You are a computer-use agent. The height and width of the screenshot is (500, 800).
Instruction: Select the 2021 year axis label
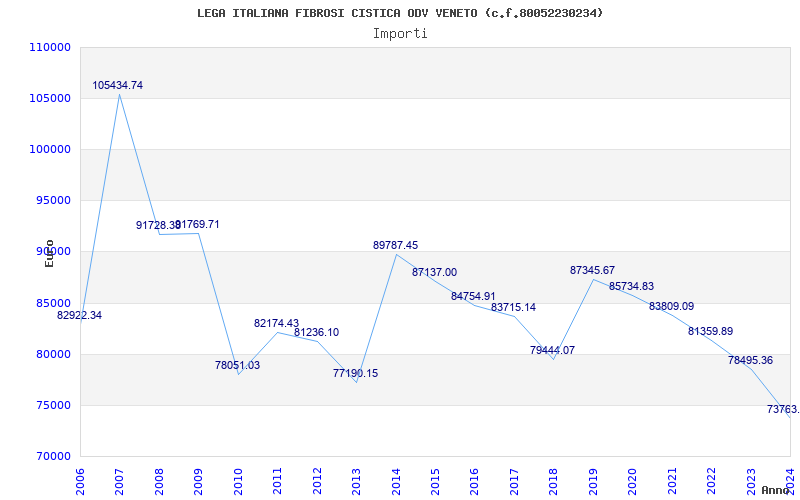(672, 480)
